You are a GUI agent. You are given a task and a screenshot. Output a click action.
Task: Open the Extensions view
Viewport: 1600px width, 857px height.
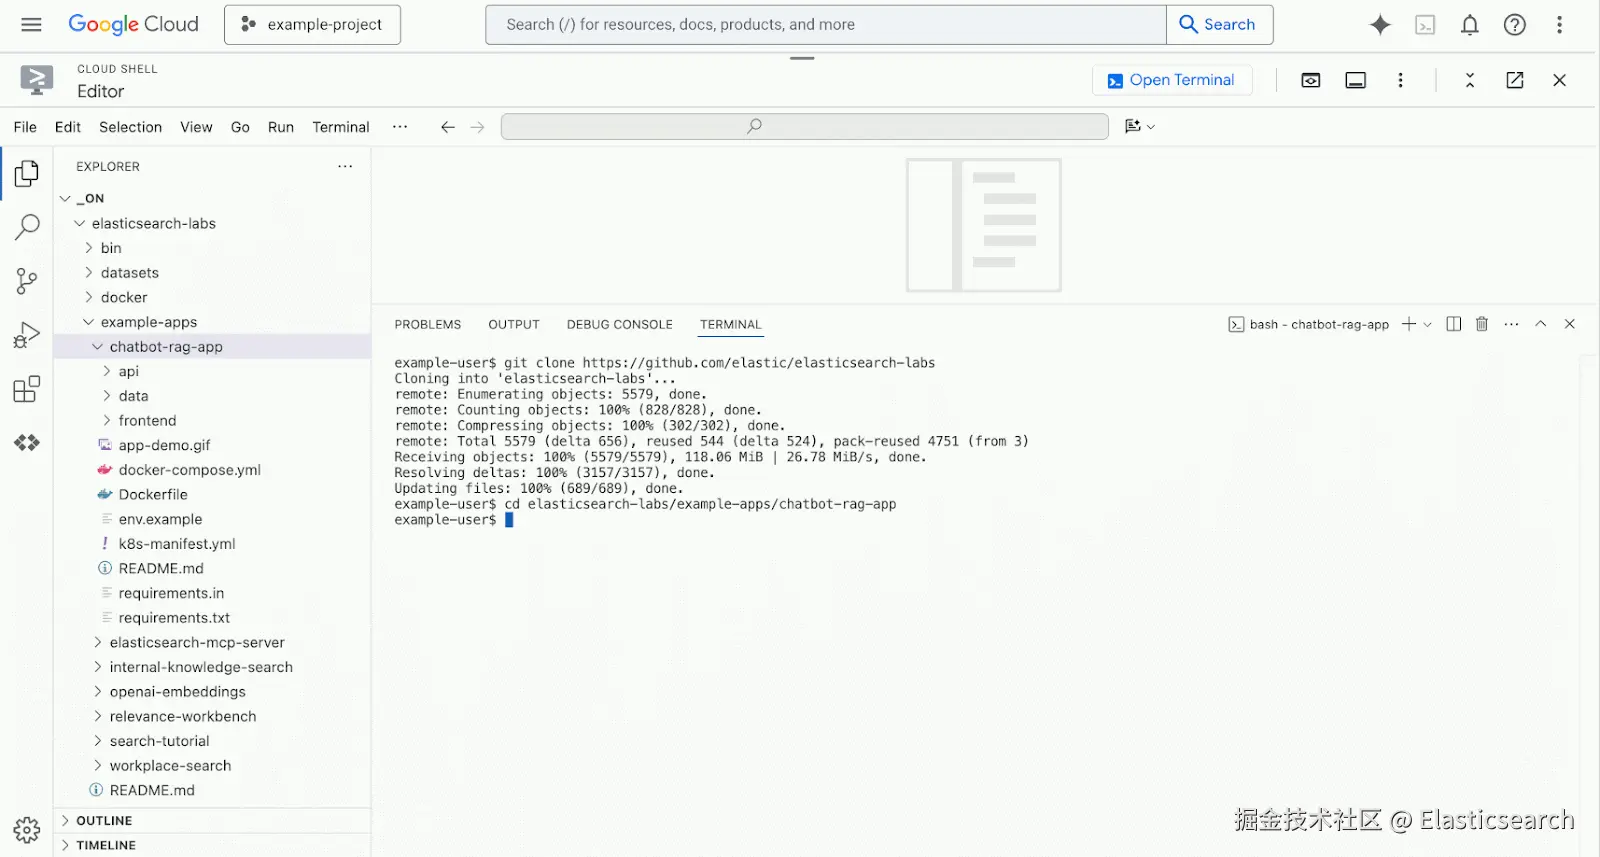(x=27, y=388)
